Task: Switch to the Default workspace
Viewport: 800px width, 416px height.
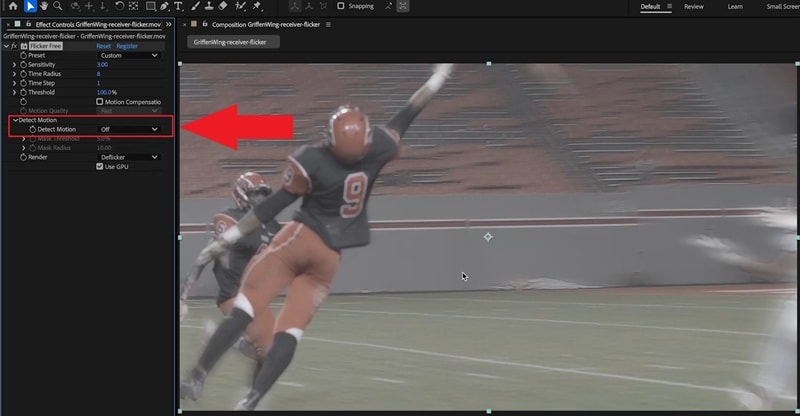Action: (650, 7)
